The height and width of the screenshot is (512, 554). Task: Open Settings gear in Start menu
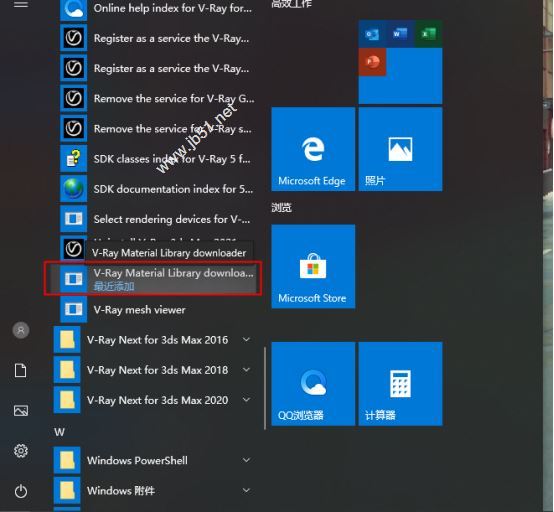click(21, 451)
